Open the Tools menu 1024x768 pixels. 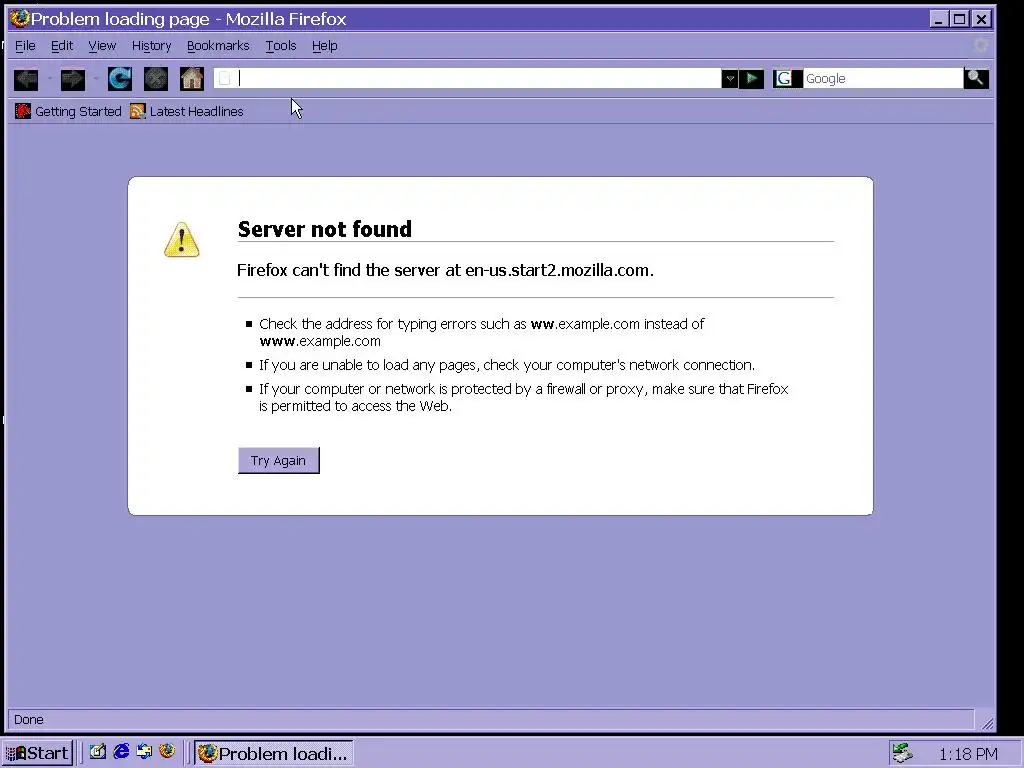tap(281, 46)
